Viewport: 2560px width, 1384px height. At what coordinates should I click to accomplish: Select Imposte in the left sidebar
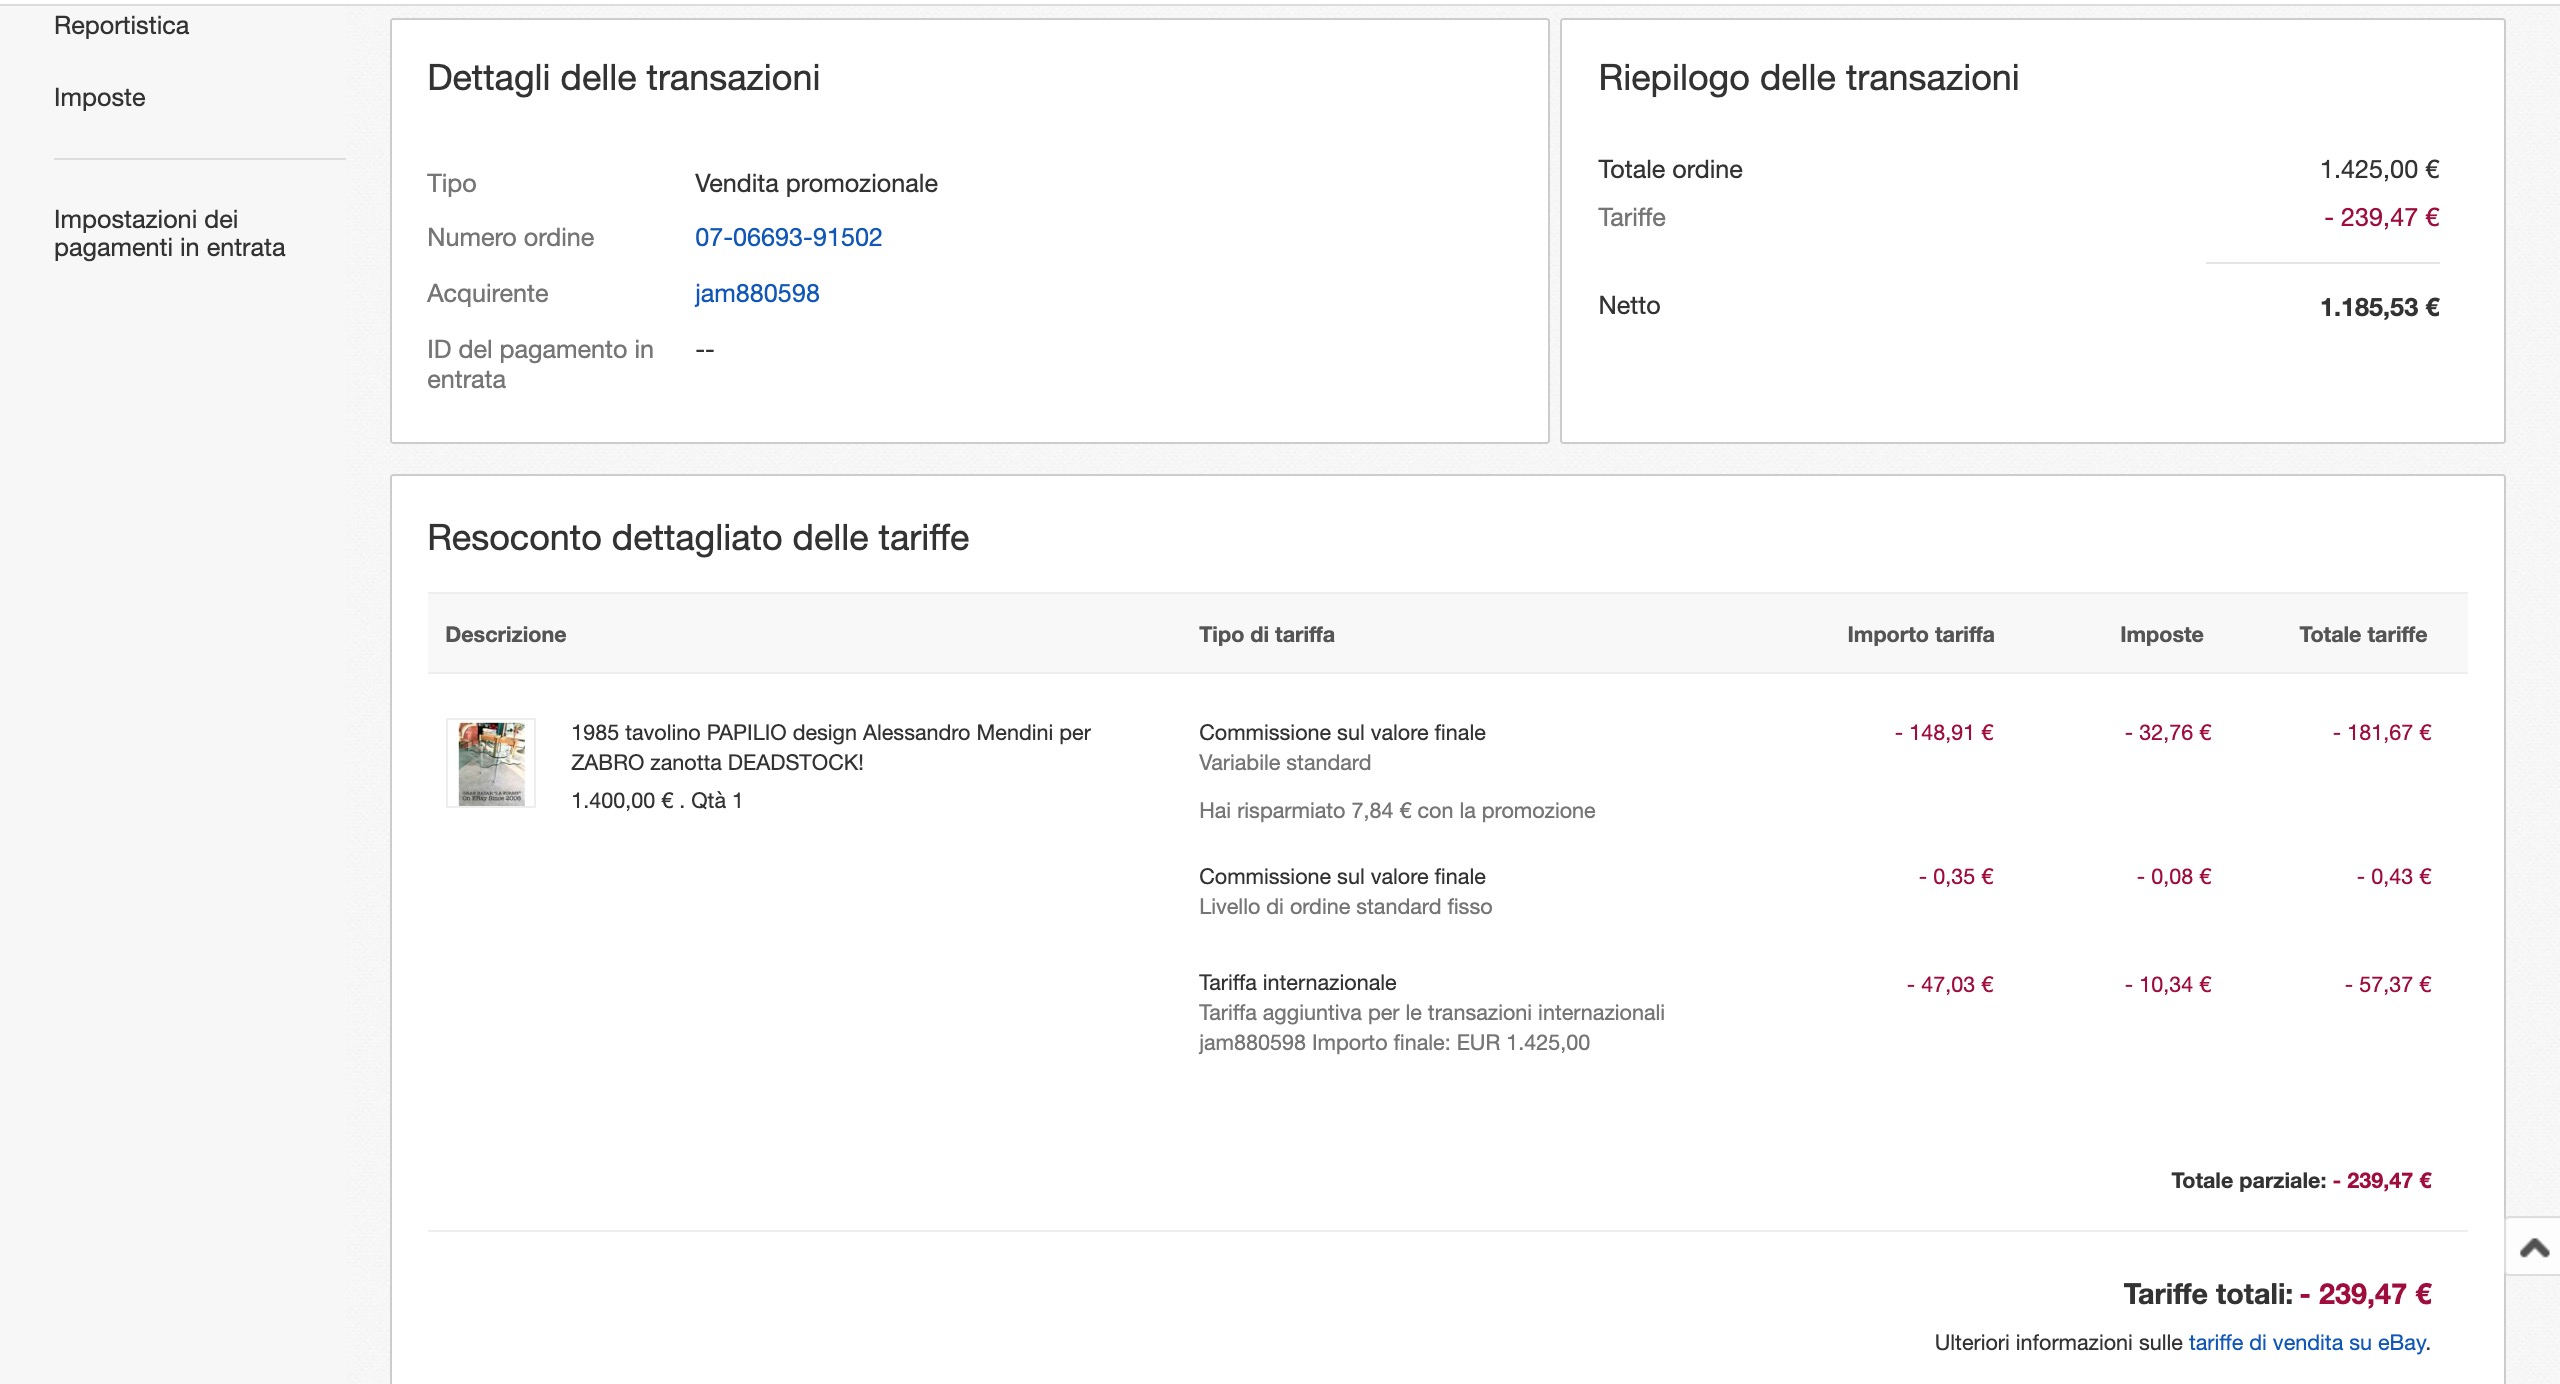99,98
